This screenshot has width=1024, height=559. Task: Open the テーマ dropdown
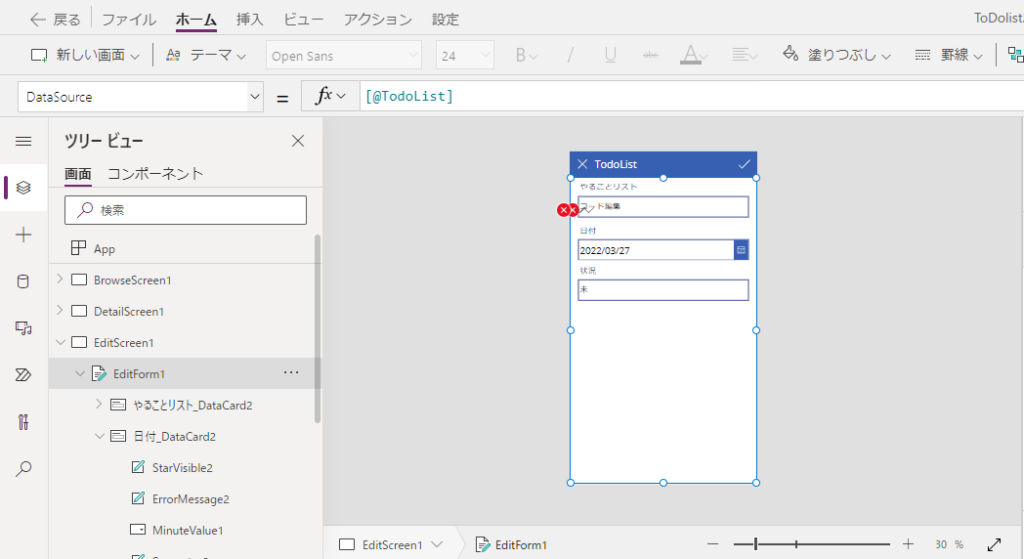click(206, 56)
